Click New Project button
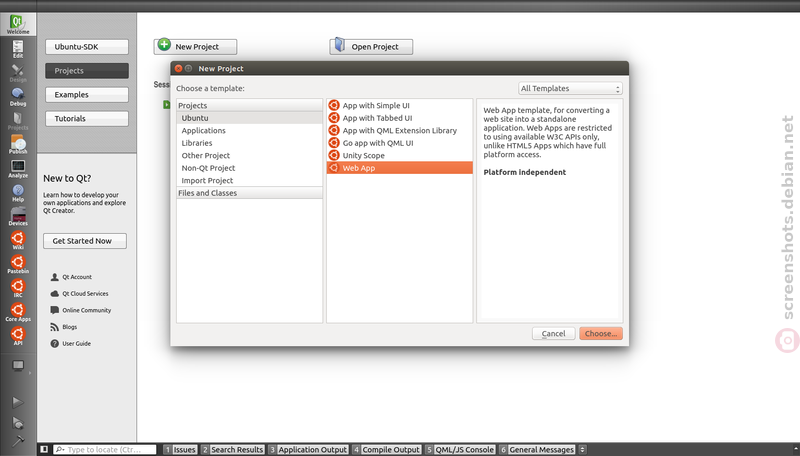The width and height of the screenshot is (800, 456). point(195,46)
